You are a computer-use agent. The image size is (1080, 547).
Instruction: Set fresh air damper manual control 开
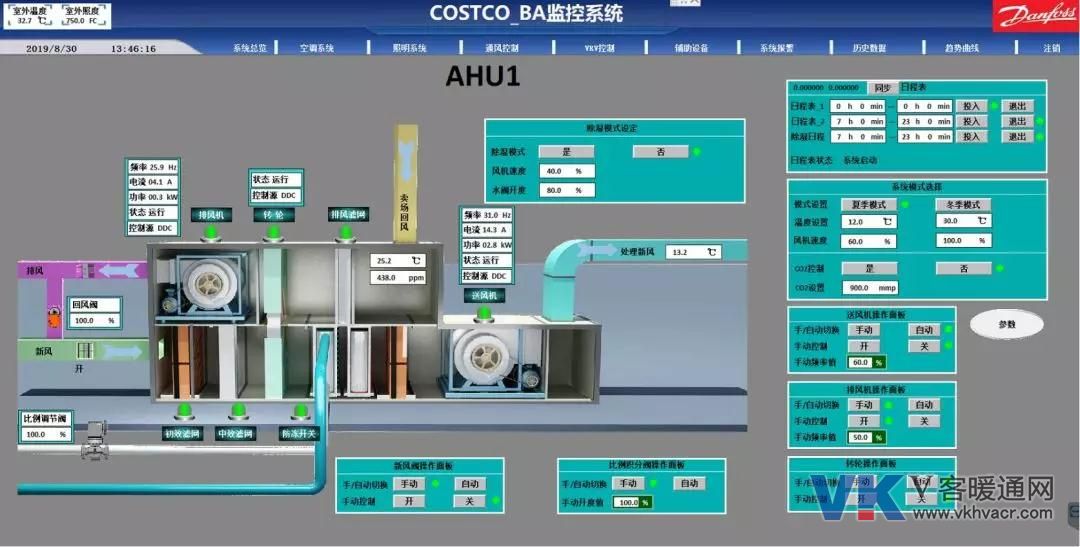pyautogui.click(x=409, y=501)
